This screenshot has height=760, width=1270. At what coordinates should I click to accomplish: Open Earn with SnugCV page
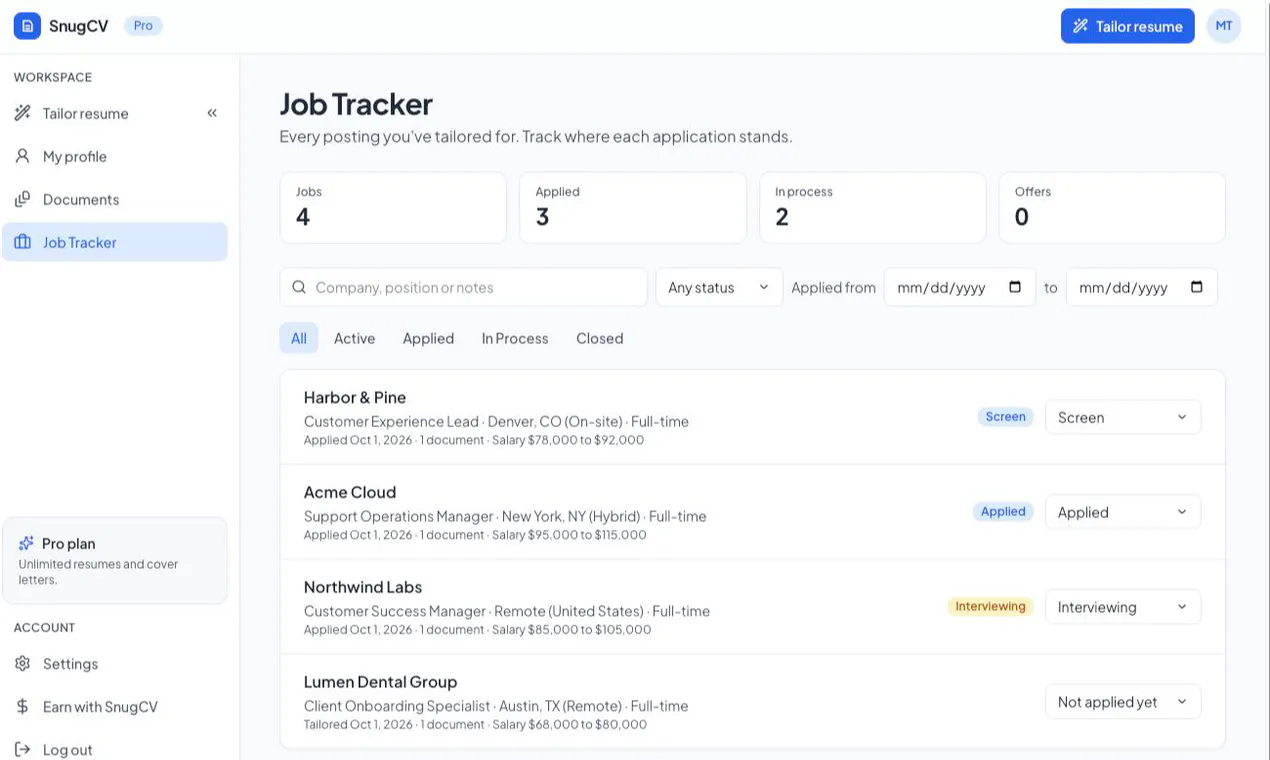pos(115,706)
